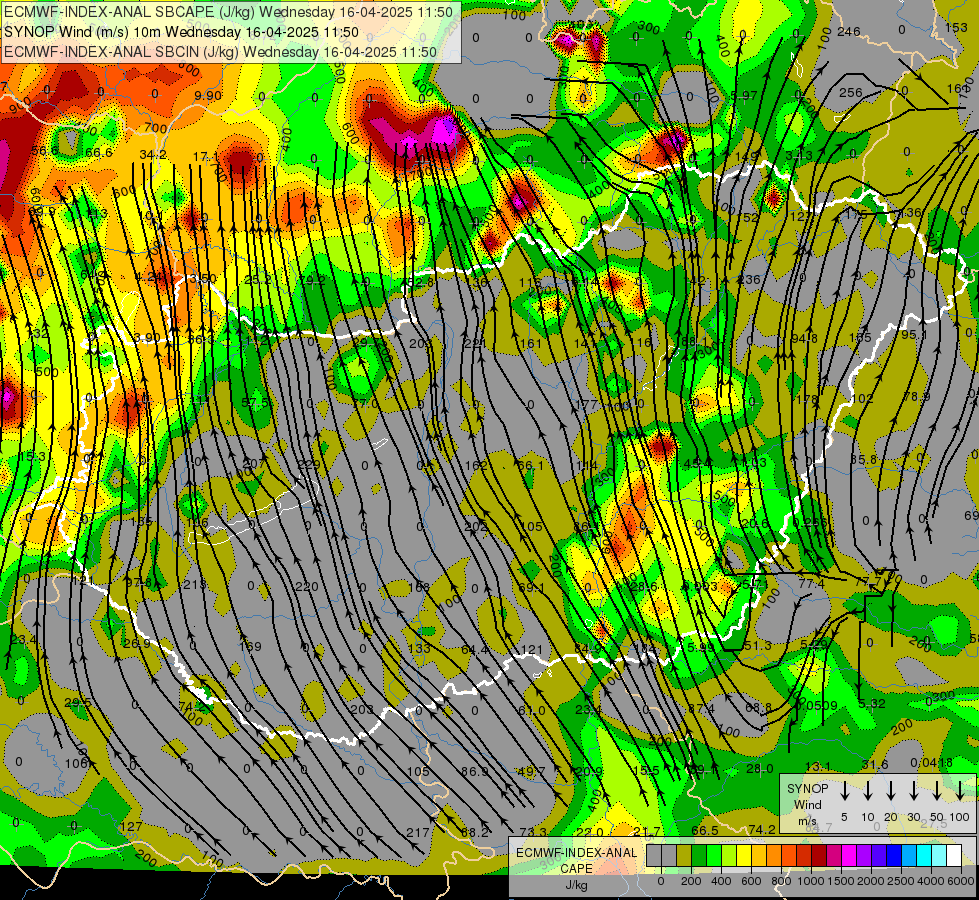Click the '133' value on the map
The image size is (979, 900).
[x=419, y=648]
